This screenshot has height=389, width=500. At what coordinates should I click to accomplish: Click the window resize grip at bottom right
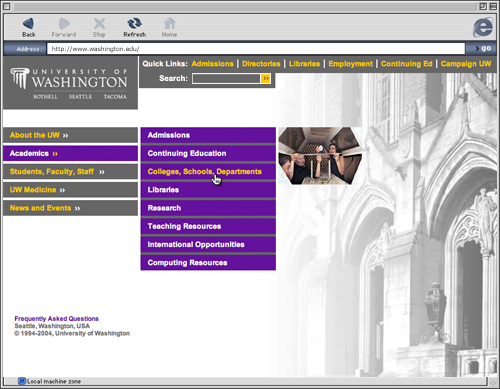tap(493, 381)
